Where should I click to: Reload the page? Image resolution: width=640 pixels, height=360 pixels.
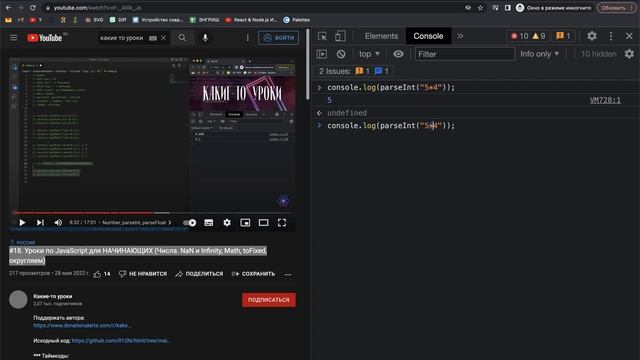pos(33,8)
